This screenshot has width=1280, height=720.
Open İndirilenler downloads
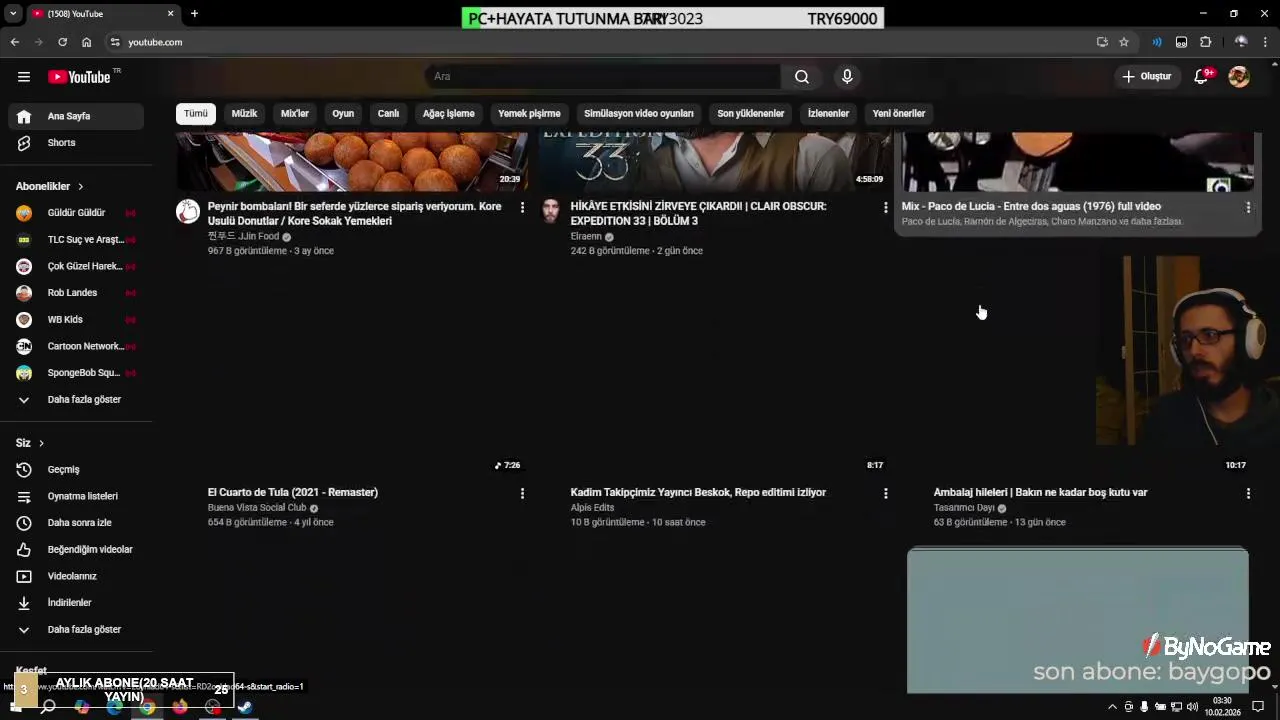click(x=76, y=603)
